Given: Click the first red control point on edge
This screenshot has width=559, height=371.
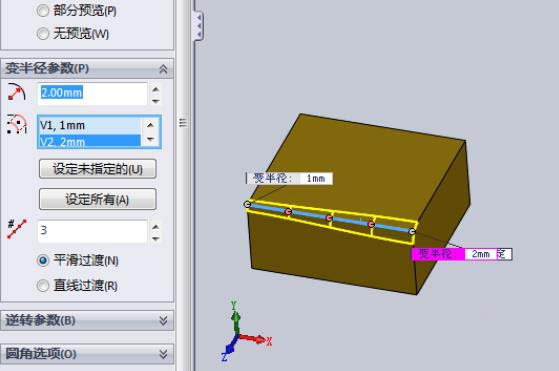Looking at the screenshot, I should (x=288, y=212).
